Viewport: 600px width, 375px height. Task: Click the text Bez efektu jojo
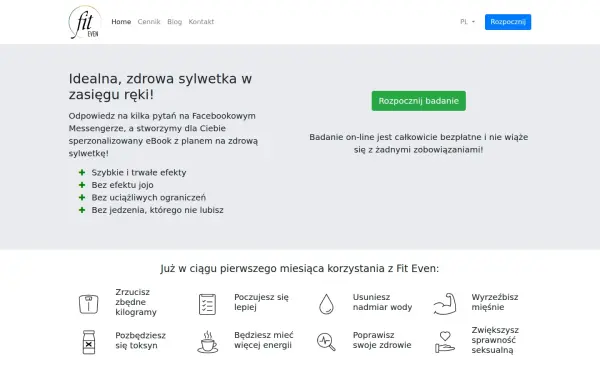coord(122,185)
